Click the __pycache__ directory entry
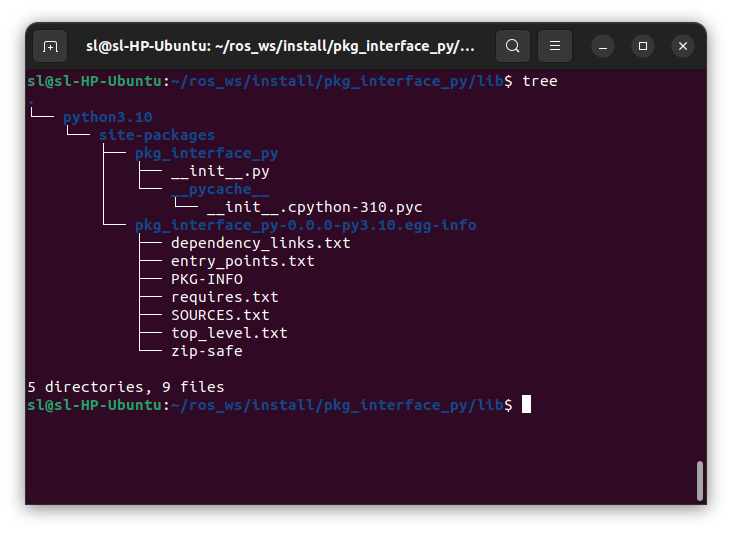Viewport: 732px width, 533px height. click(220, 189)
